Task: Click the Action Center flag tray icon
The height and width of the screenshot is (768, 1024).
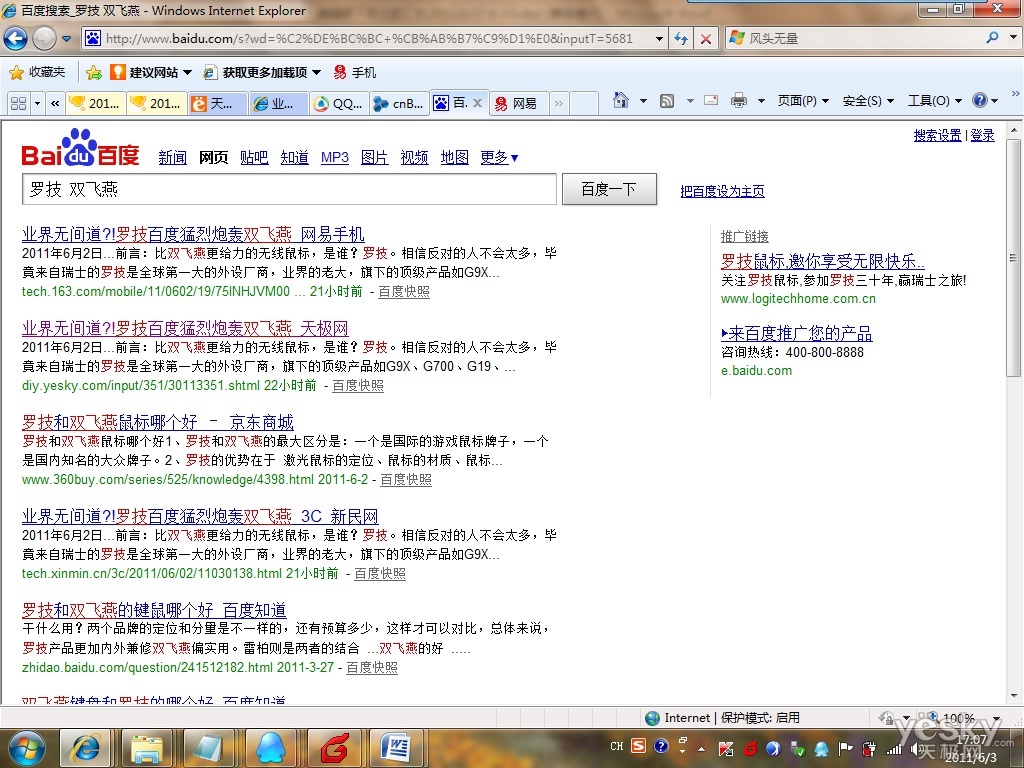Action: point(845,748)
